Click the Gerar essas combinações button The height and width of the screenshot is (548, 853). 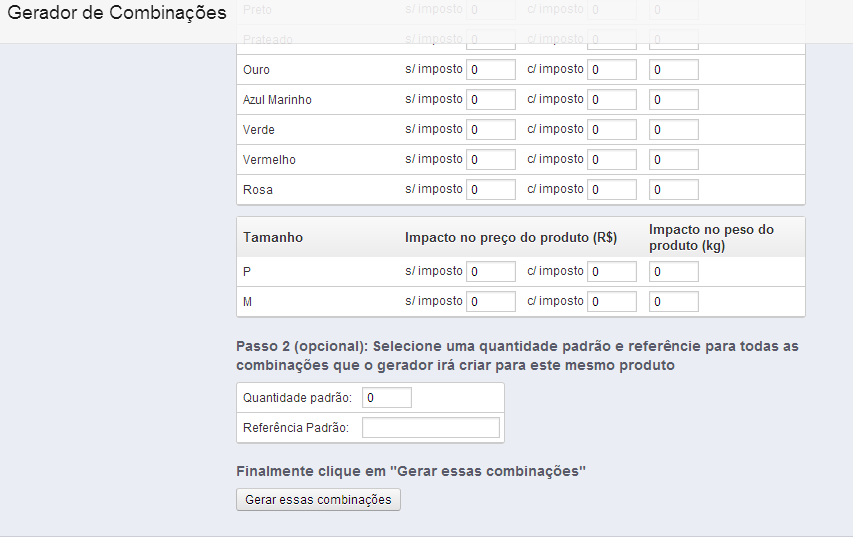click(x=318, y=500)
